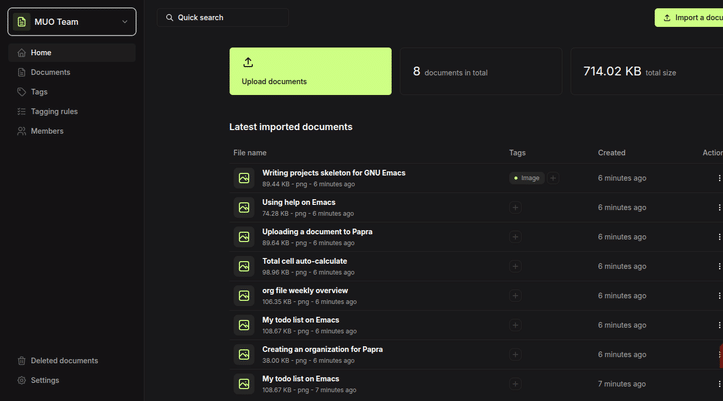This screenshot has height=401, width=723.
Task: Click the Import a document button
Action: pyautogui.click(x=689, y=18)
